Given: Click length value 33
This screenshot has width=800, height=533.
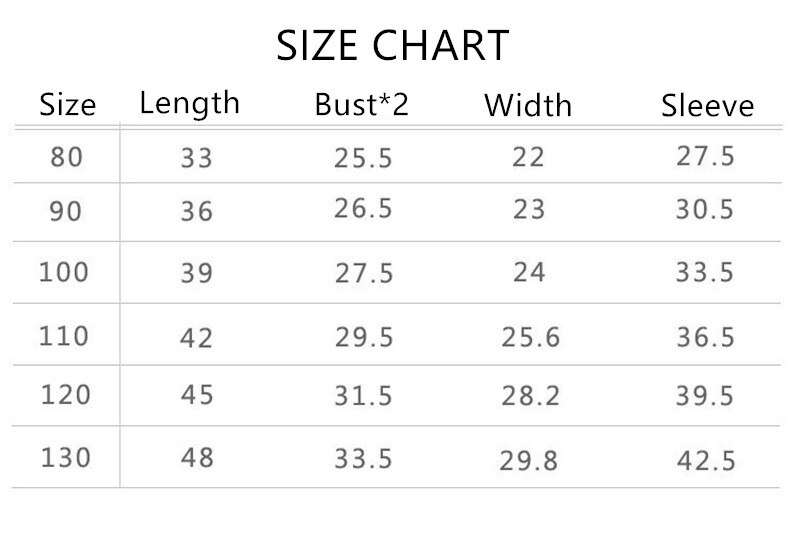Looking at the screenshot, I should pyautogui.click(x=196, y=158).
